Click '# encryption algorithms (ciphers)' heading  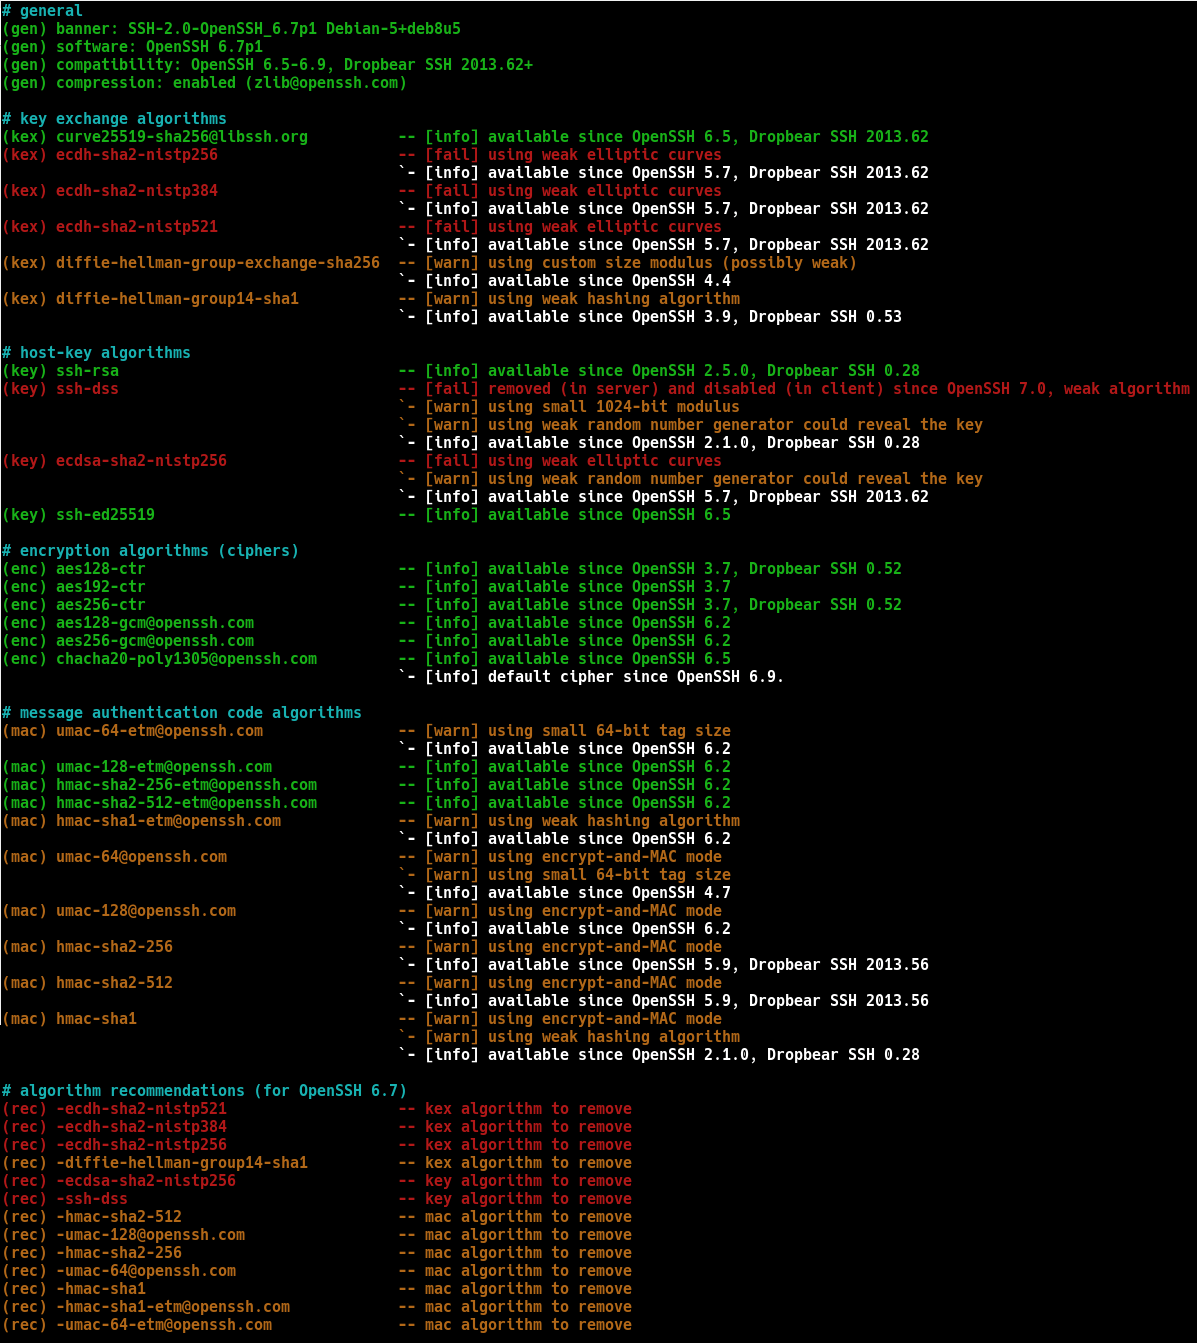click(151, 551)
